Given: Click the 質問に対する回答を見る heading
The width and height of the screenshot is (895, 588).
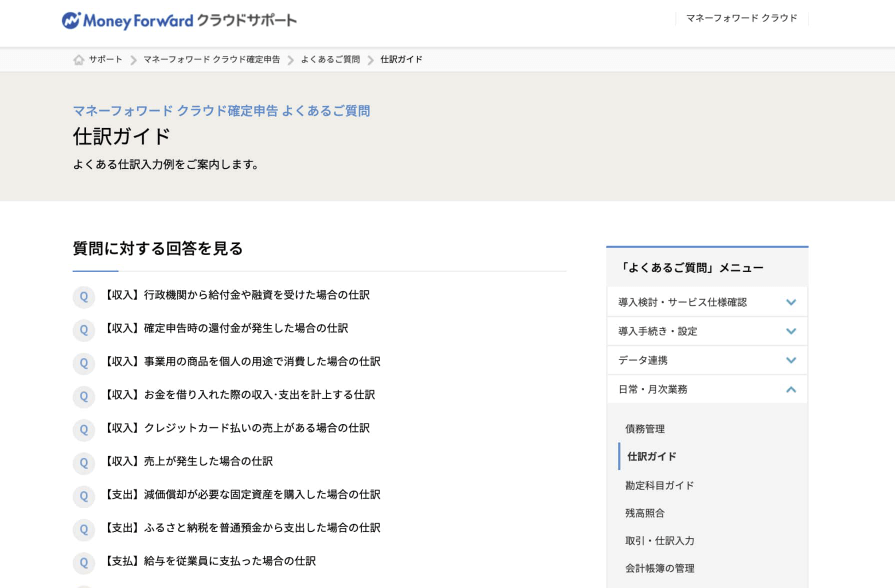Looking at the screenshot, I should (158, 248).
